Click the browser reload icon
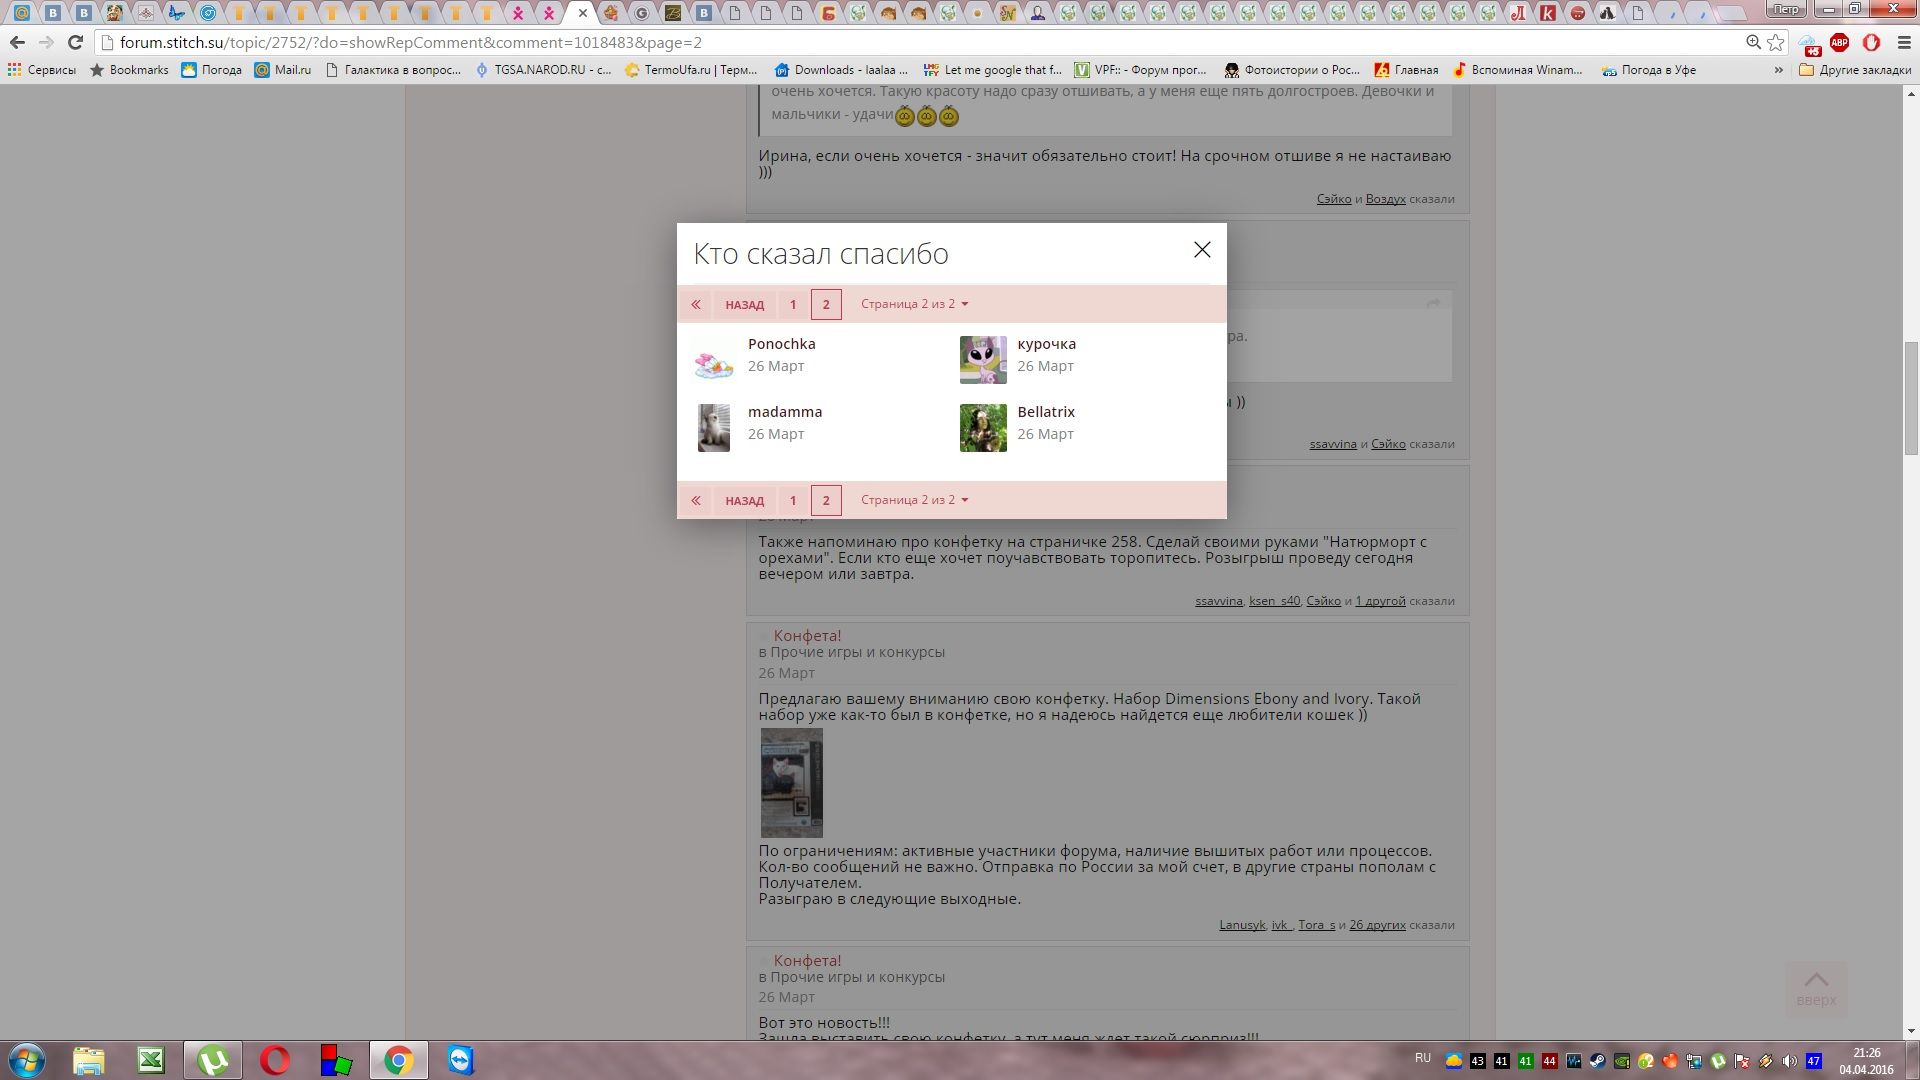The height and width of the screenshot is (1080, 1920). (x=75, y=43)
